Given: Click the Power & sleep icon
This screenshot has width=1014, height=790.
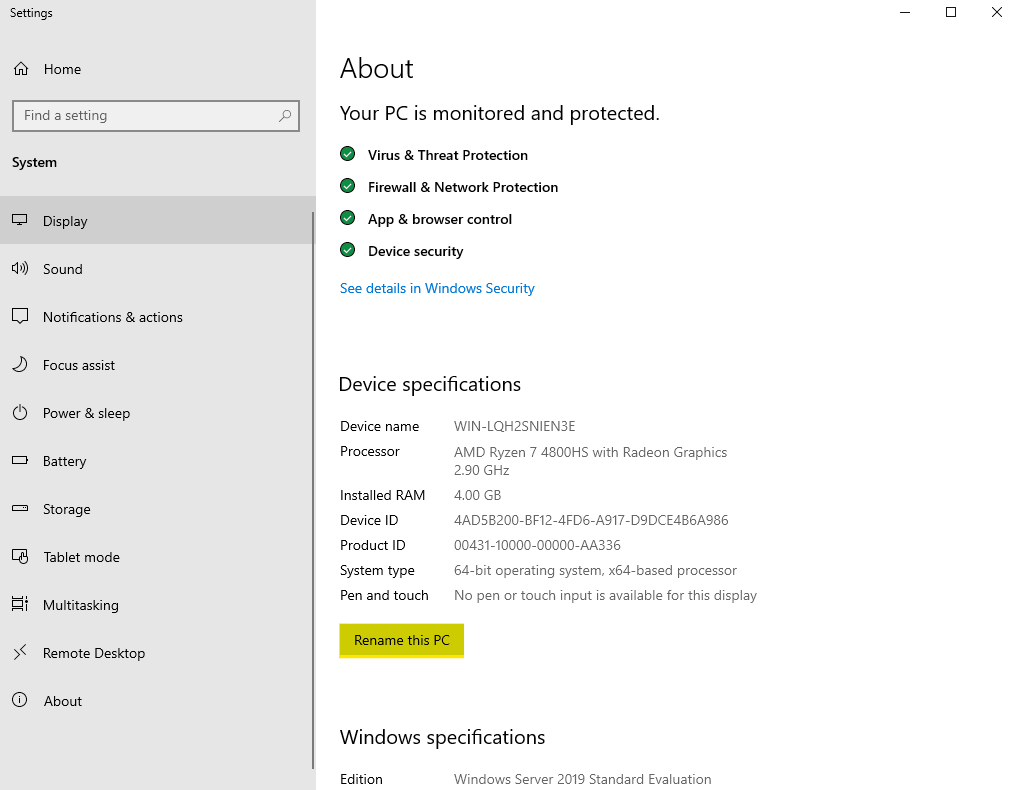Looking at the screenshot, I should pos(20,412).
